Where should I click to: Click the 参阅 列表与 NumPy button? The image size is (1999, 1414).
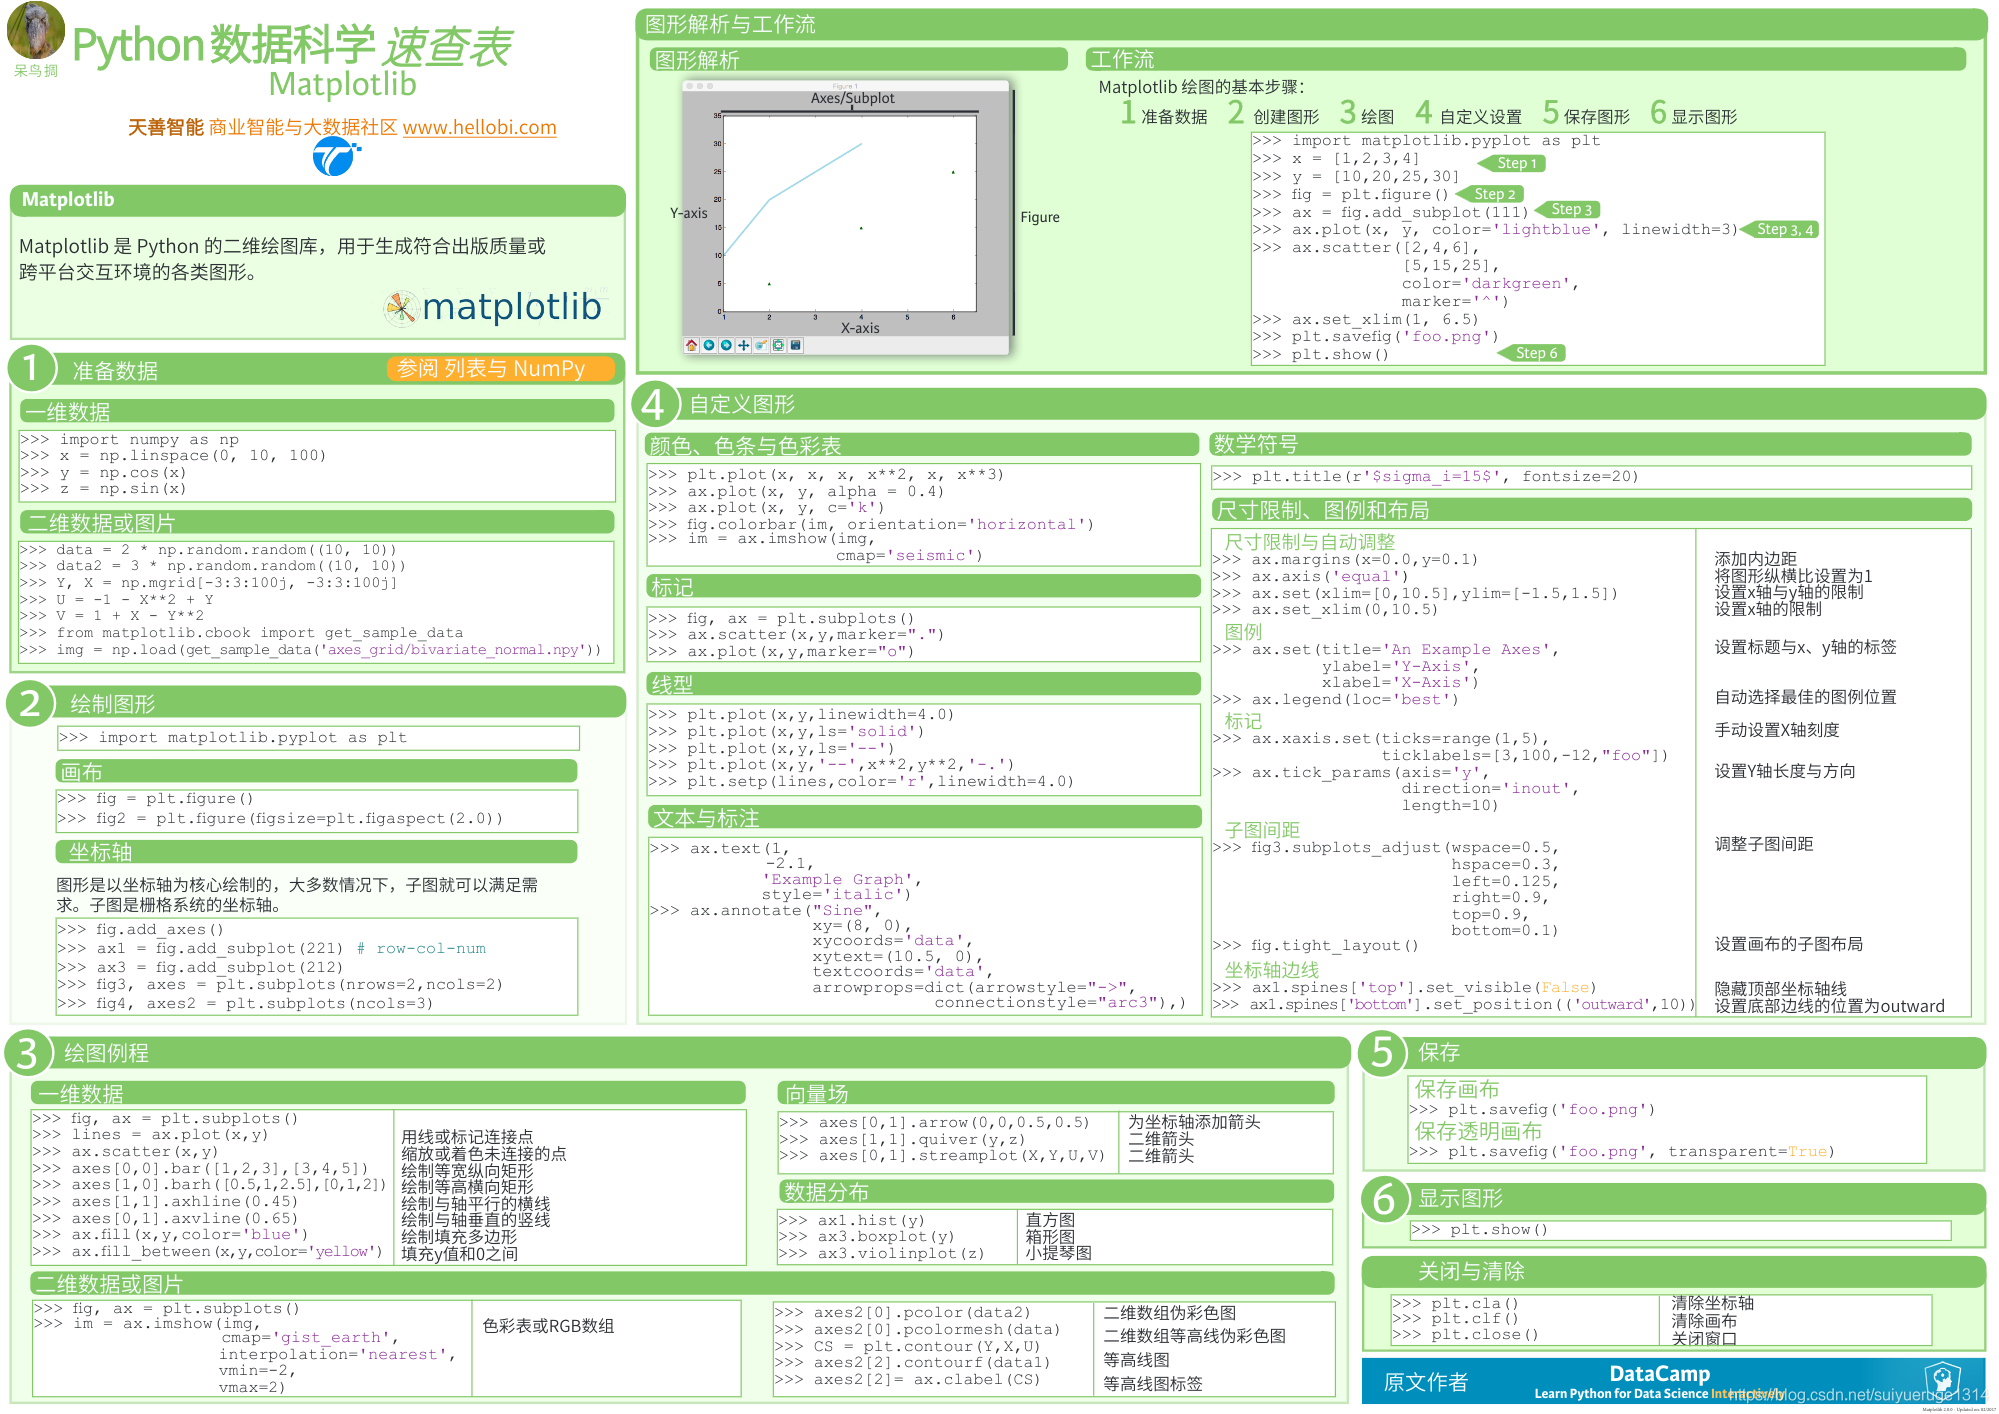coord(500,369)
